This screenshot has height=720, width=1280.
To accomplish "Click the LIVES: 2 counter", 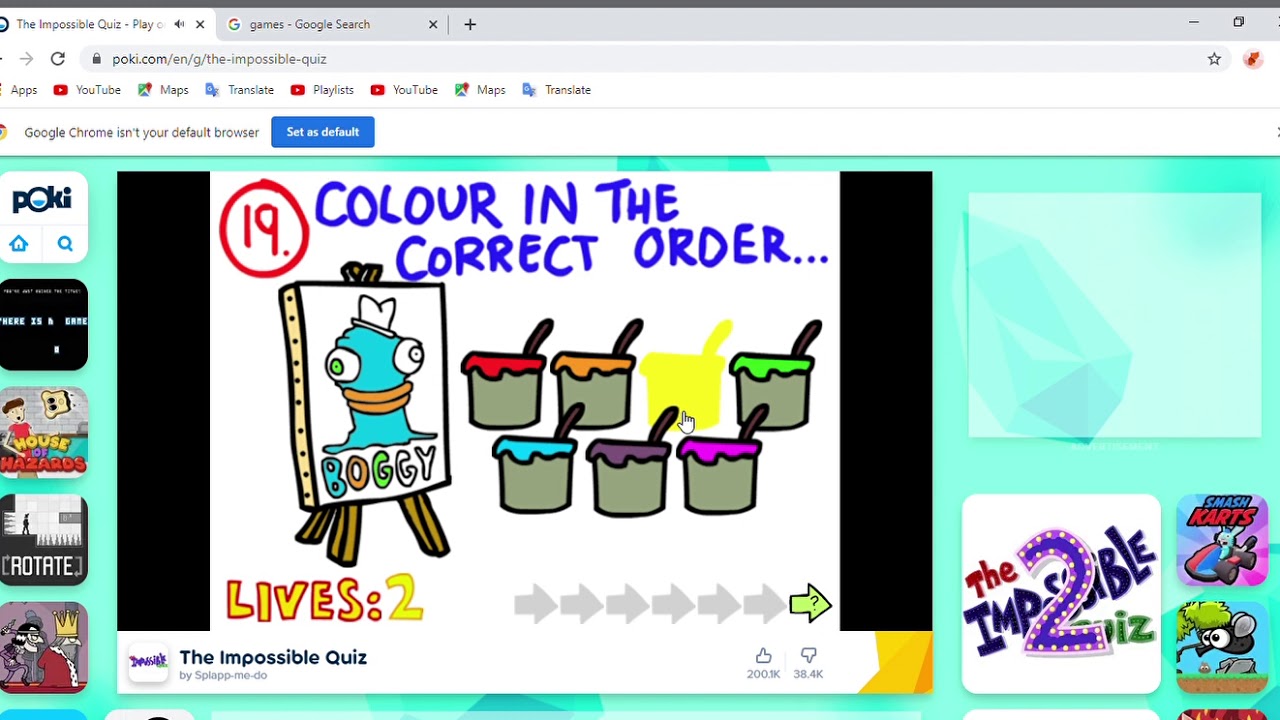I will 324,600.
